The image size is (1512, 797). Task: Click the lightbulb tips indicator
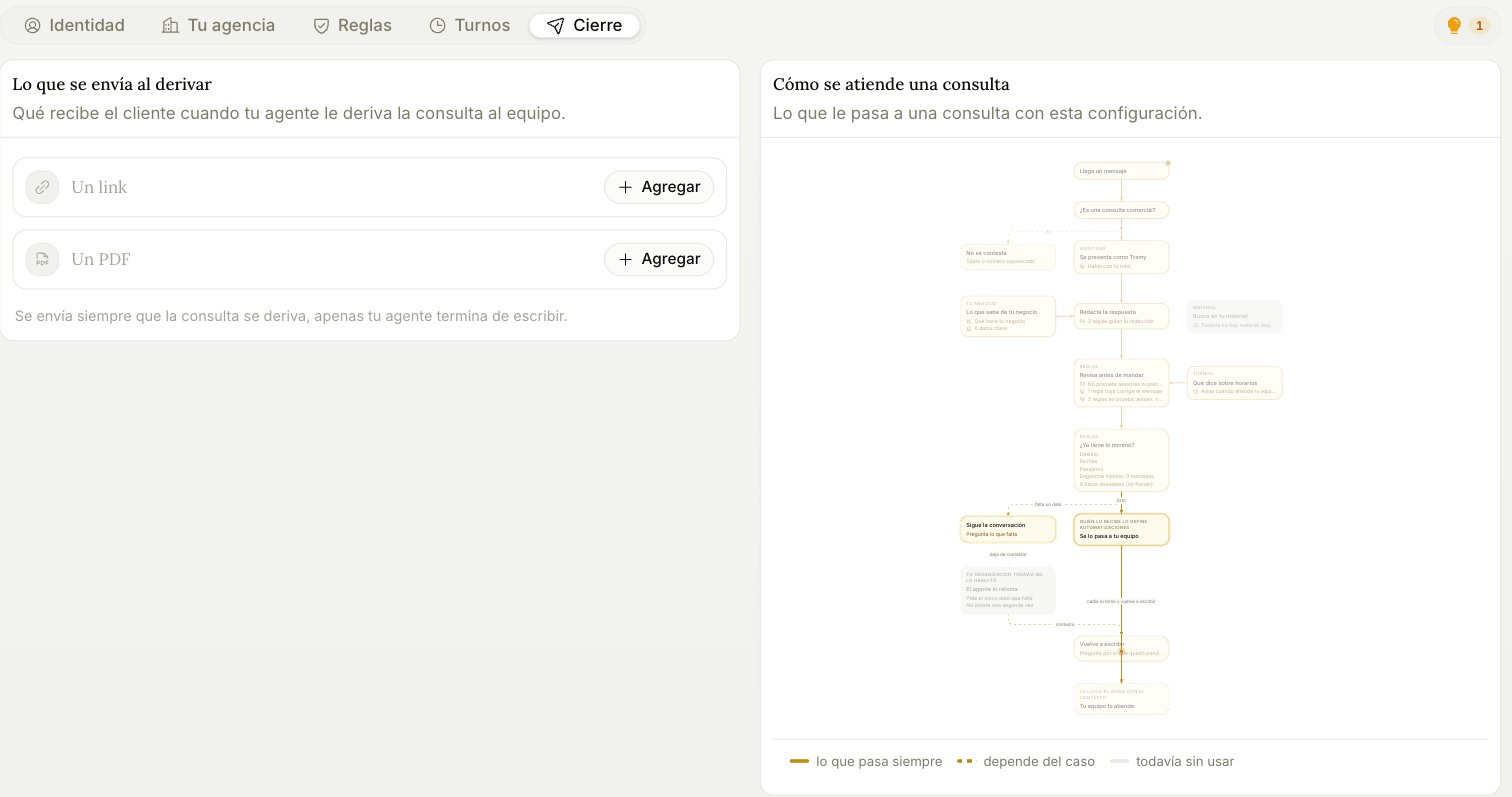tap(1467, 25)
